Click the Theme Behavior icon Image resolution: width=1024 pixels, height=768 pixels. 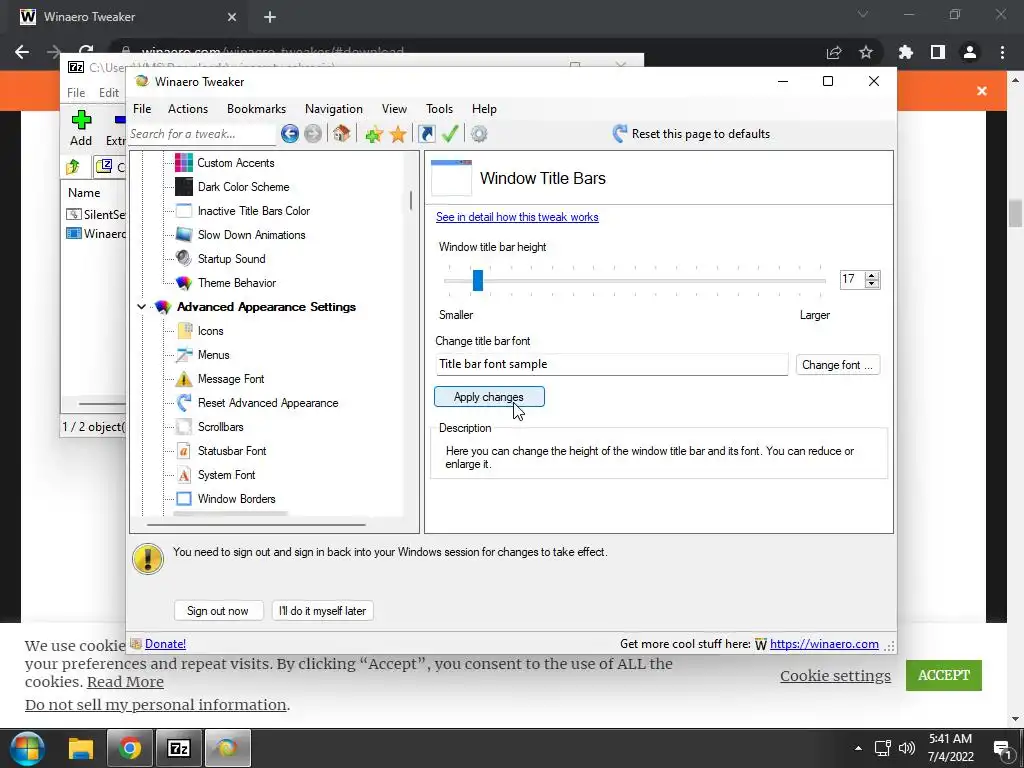(184, 283)
